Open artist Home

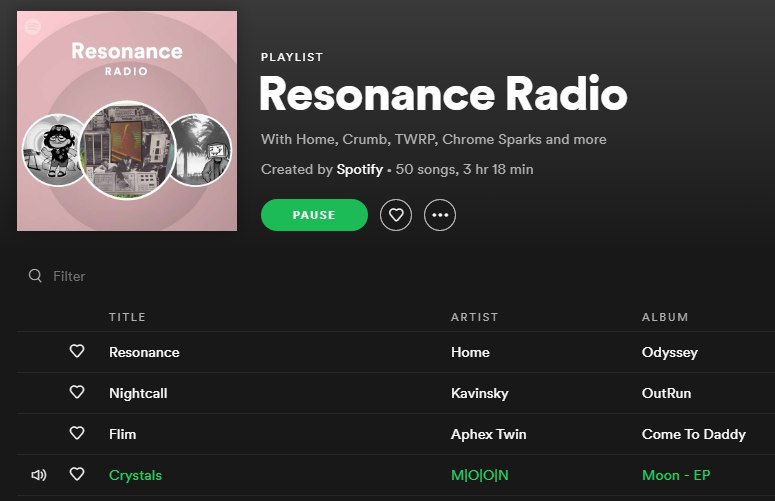click(470, 352)
